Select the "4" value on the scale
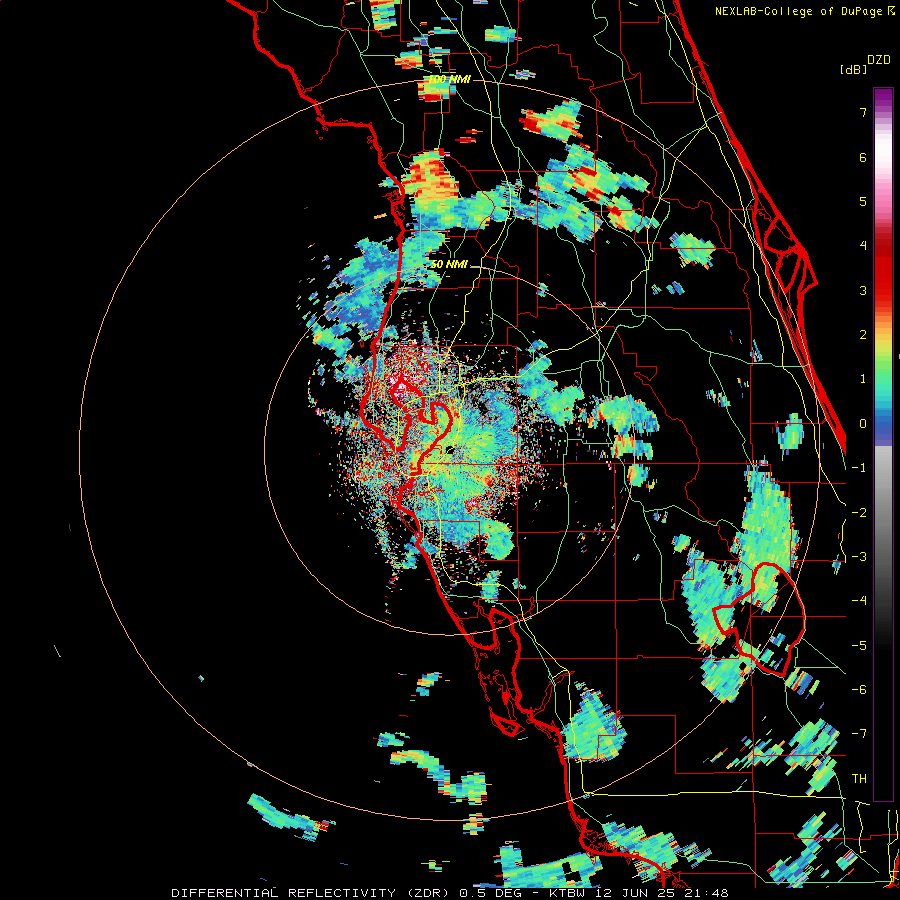900x900 pixels. pos(863,246)
